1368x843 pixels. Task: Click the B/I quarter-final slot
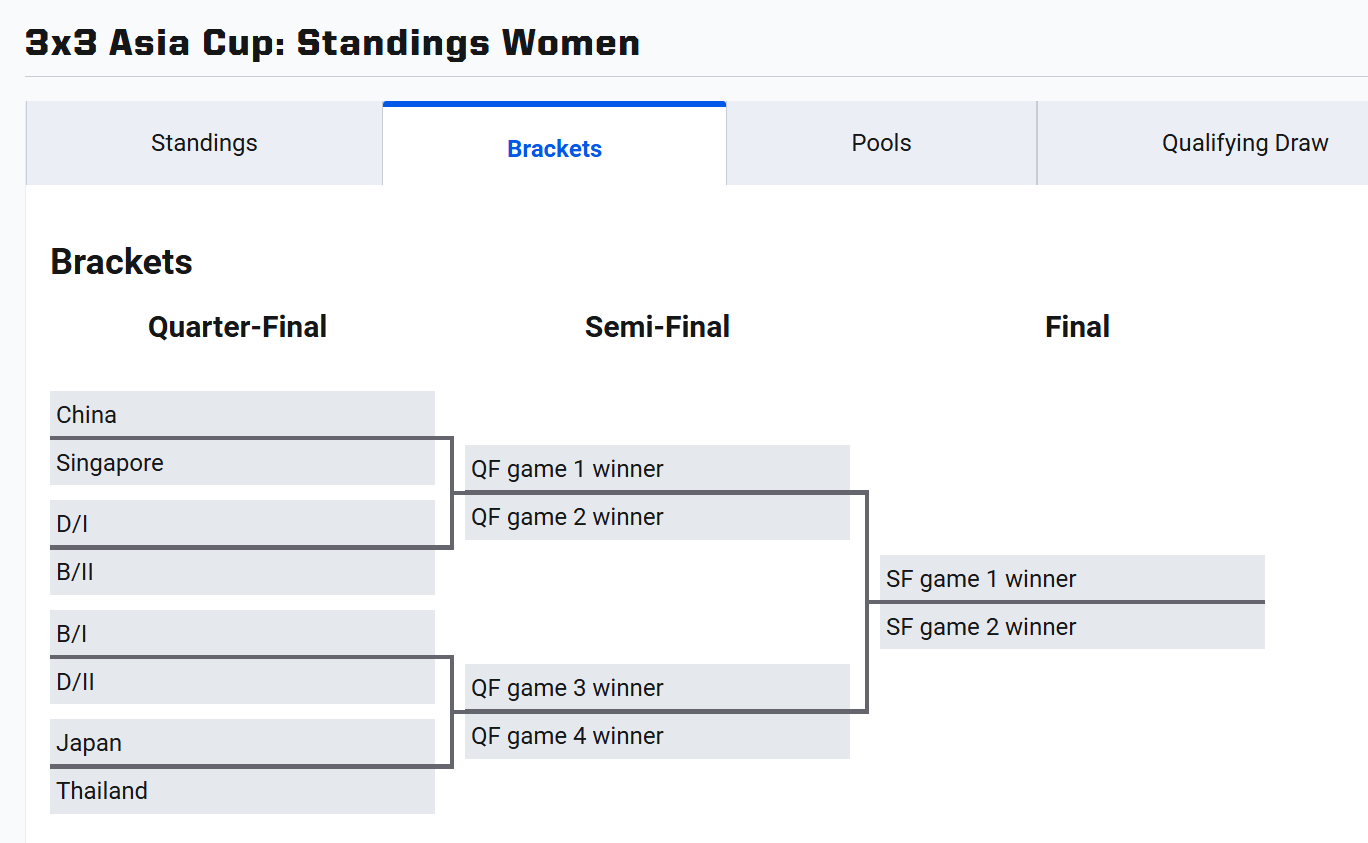(242, 633)
